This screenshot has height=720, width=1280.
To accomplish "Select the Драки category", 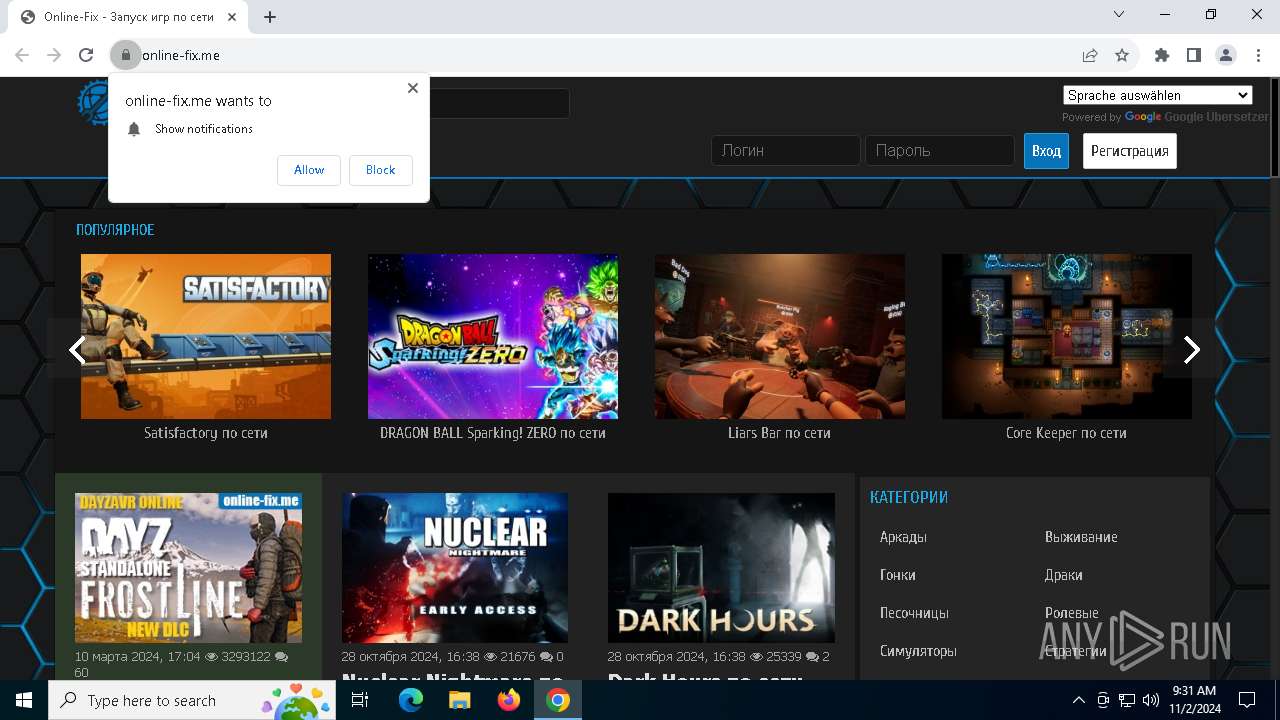I will [1064, 575].
